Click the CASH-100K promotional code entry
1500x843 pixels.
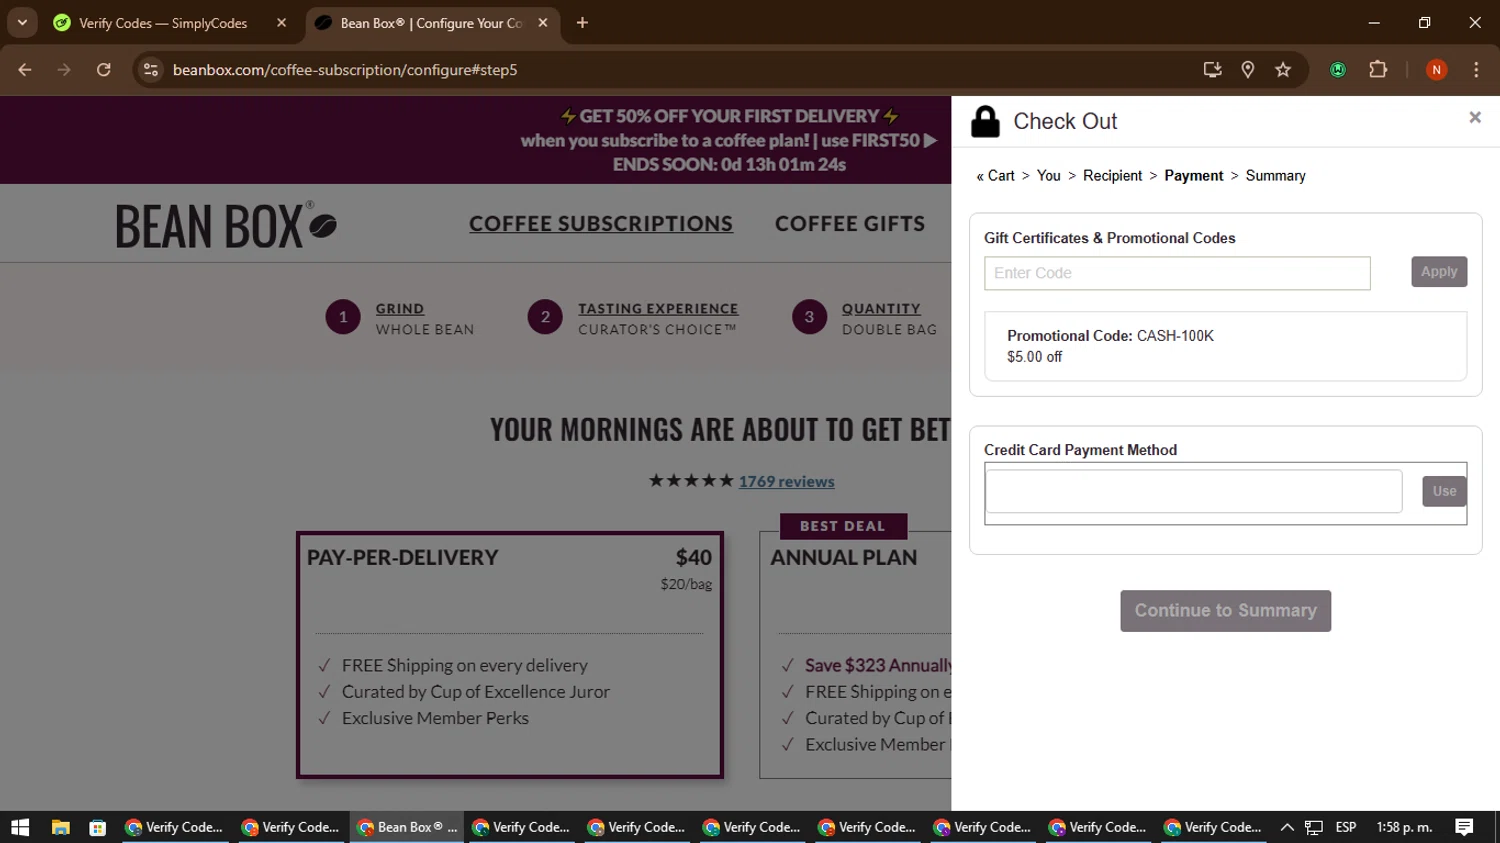[x=1225, y=346]
